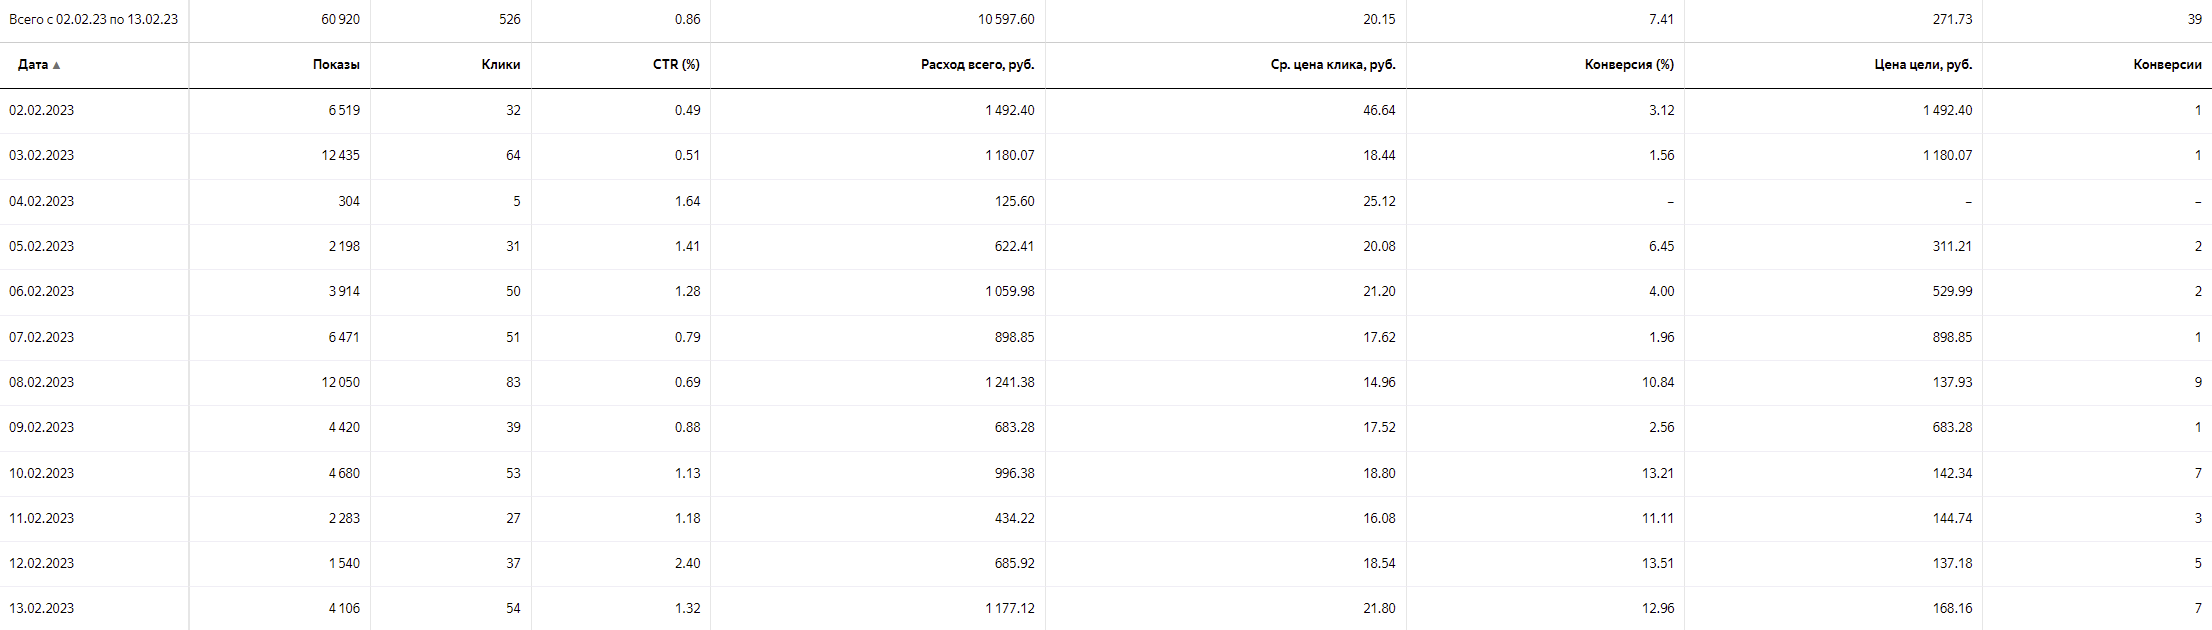Sort by Конверсия (%) column header
Screen dimensions: 2212x630
click(1628, 65)
